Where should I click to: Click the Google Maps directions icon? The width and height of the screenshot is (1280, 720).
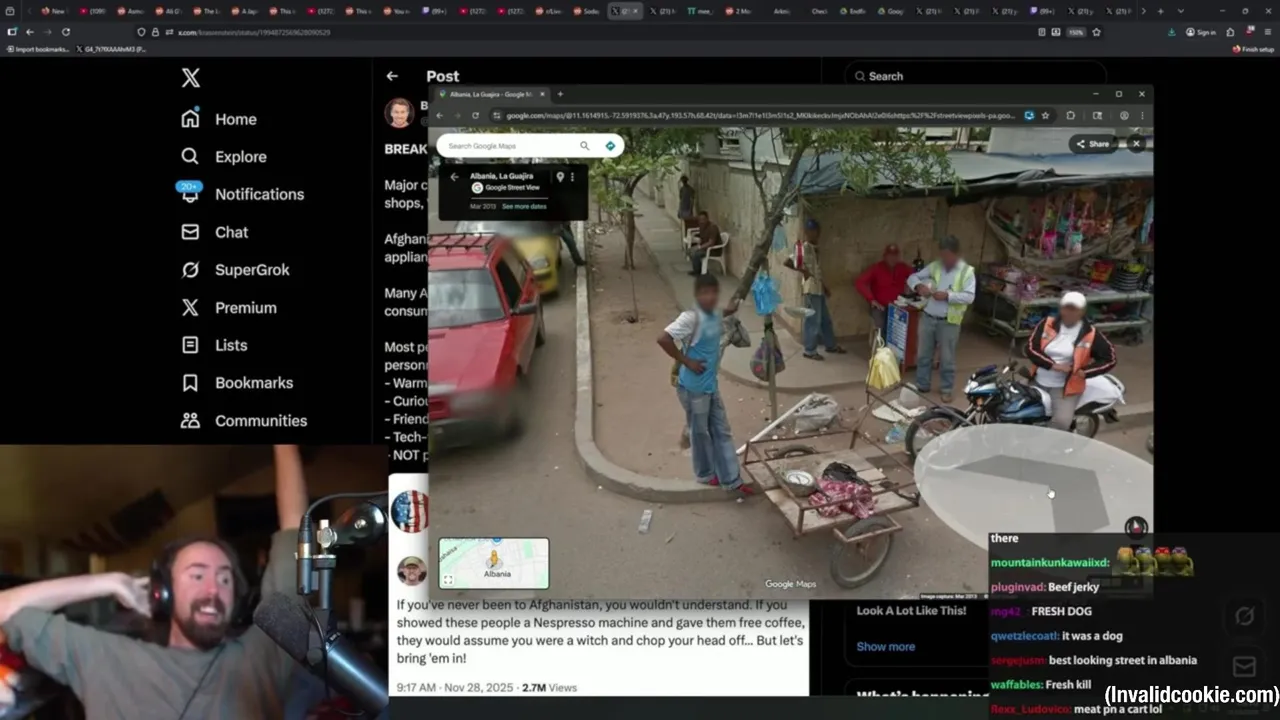[x=610, y=146]
